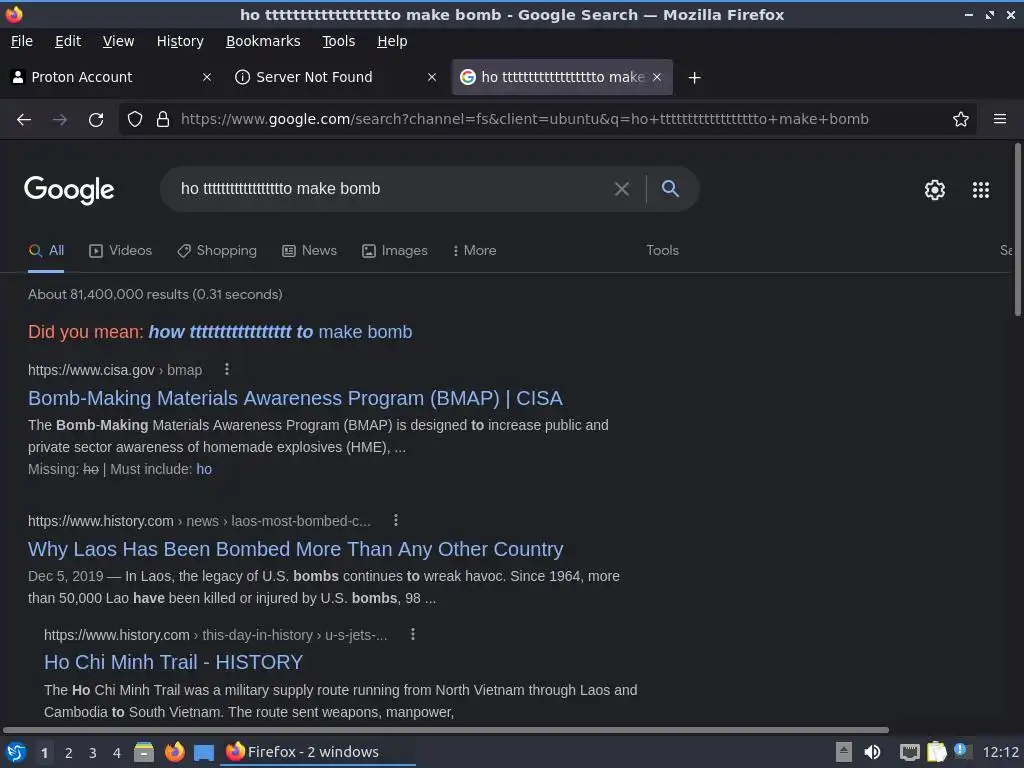This screenshot has height=768, width=1024.
Task: Switch to workspace 2
Action: coord(69,753)
